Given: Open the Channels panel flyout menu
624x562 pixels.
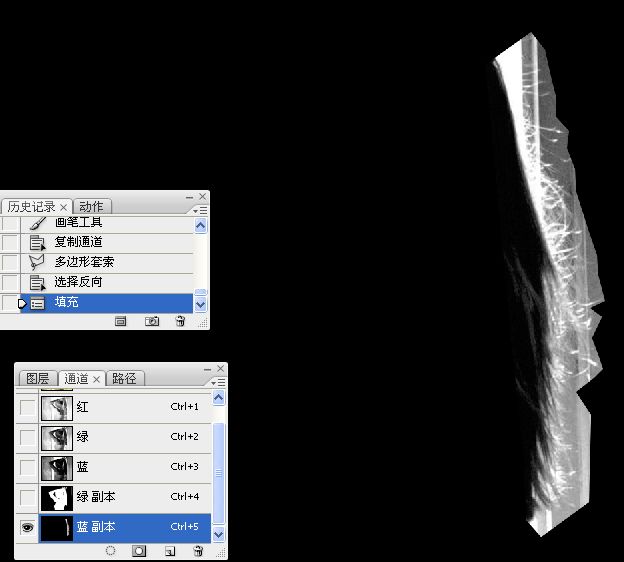Looking at the screenshot, I should coord(218,382).
